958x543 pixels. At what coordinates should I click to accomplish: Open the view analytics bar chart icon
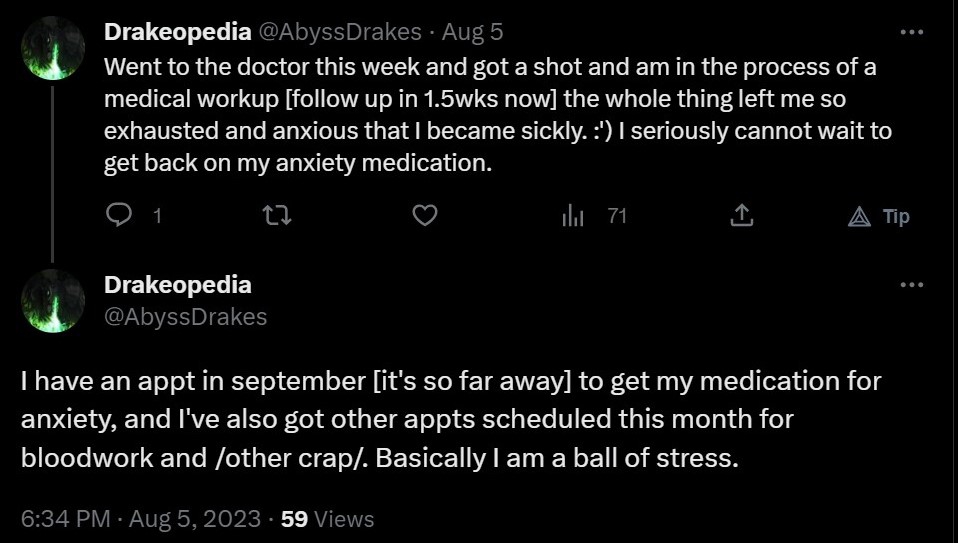point(572,216)
